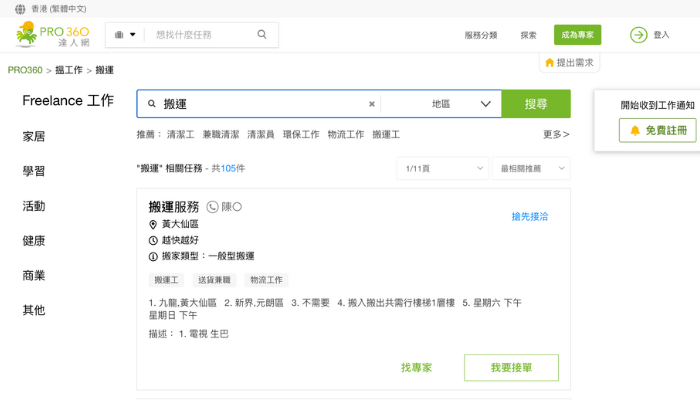Select the 環保工作 suggestion
This screenshot has width=700, height=400.
click(x=301, y=134)
